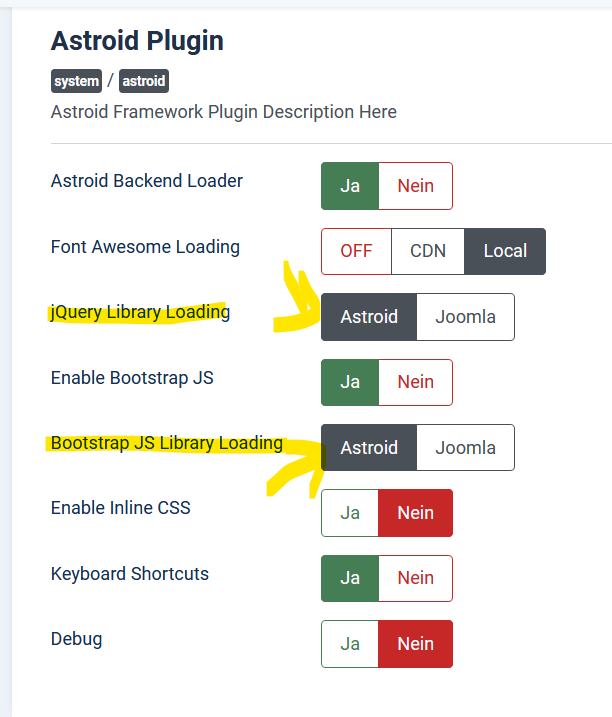Click the astroid element badge
Image resolution: width=612 pixels, height=717 pixels.
144,81
